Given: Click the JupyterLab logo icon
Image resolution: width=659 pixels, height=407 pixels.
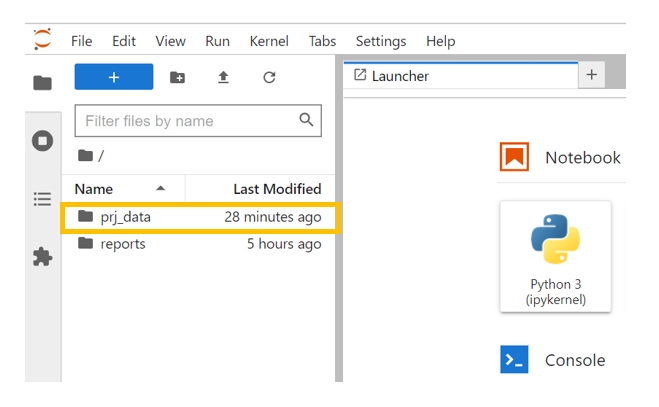Looking at the screenshot, I should click(42, 40).
